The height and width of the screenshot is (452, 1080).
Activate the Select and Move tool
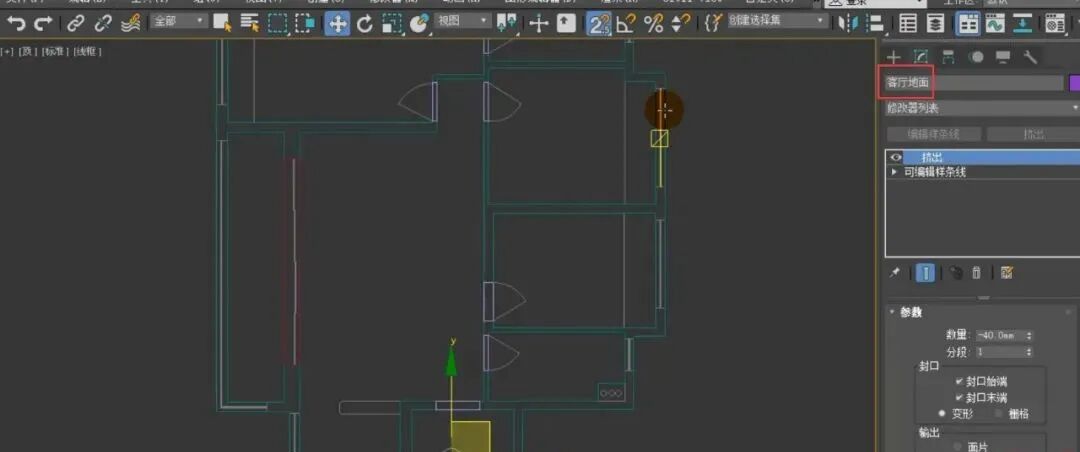coord(337,24)
